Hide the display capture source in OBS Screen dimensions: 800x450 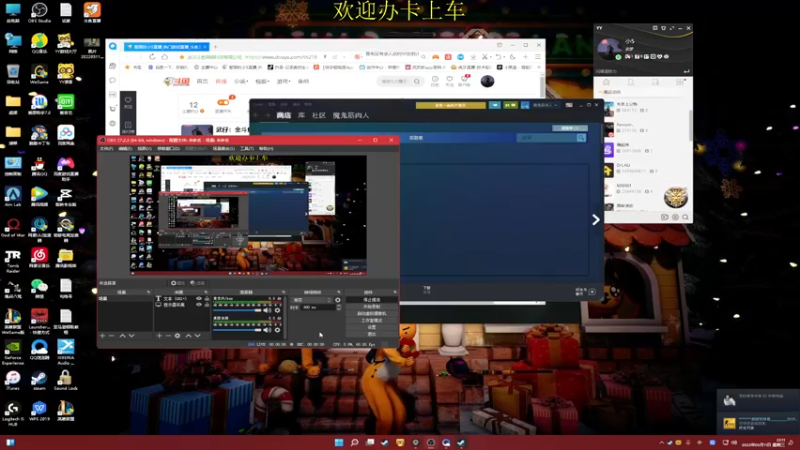(199, 305)
